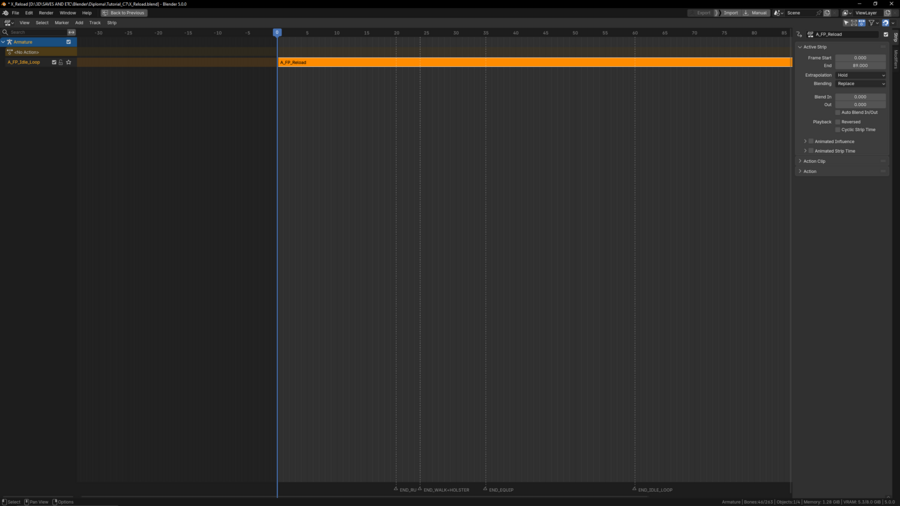Enable Auto Blend In/Out
The image size is (900, 506).
coord(837,112)
